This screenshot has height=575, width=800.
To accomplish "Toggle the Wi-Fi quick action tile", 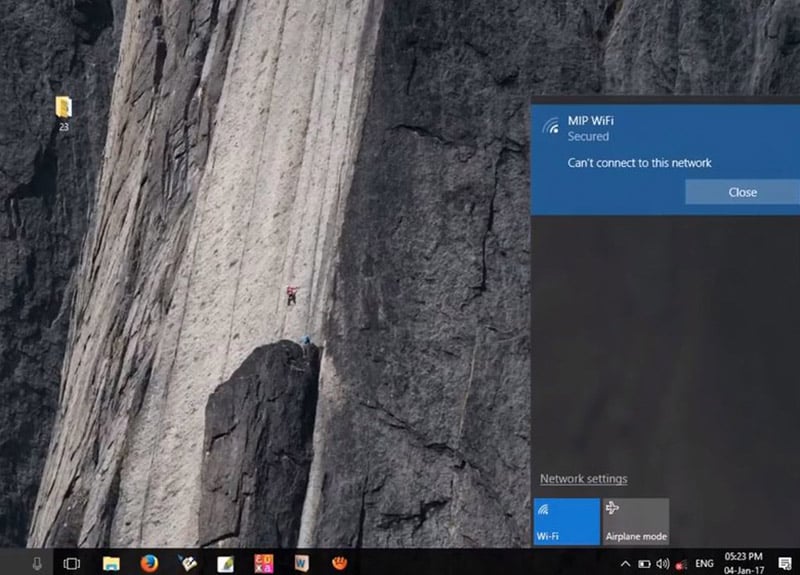I will pos(567,521).
